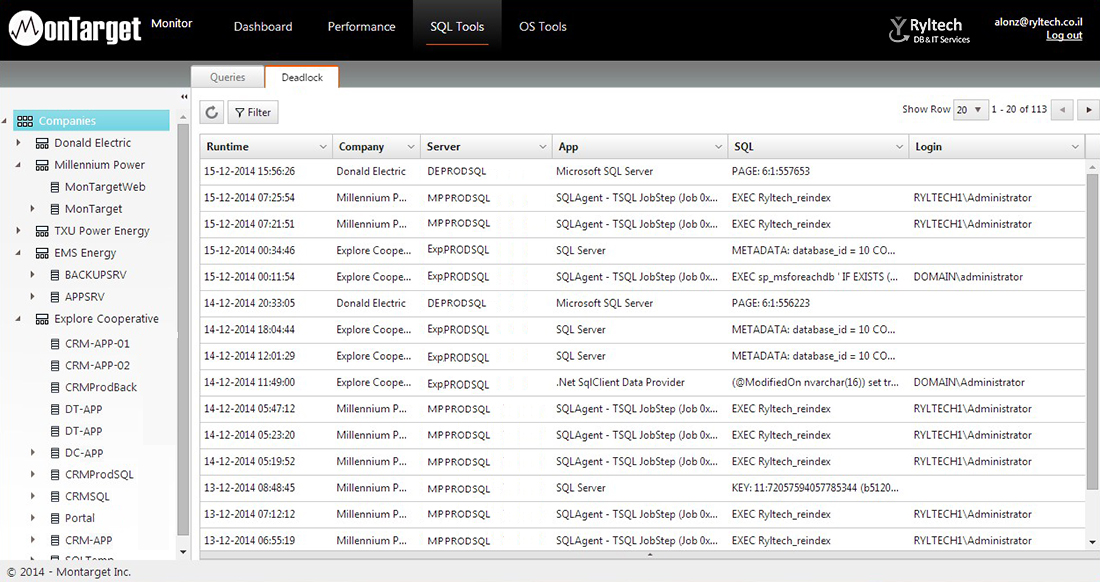Go to the next page of results
Screen dimensions: 1100x582
coord(1089,110)
